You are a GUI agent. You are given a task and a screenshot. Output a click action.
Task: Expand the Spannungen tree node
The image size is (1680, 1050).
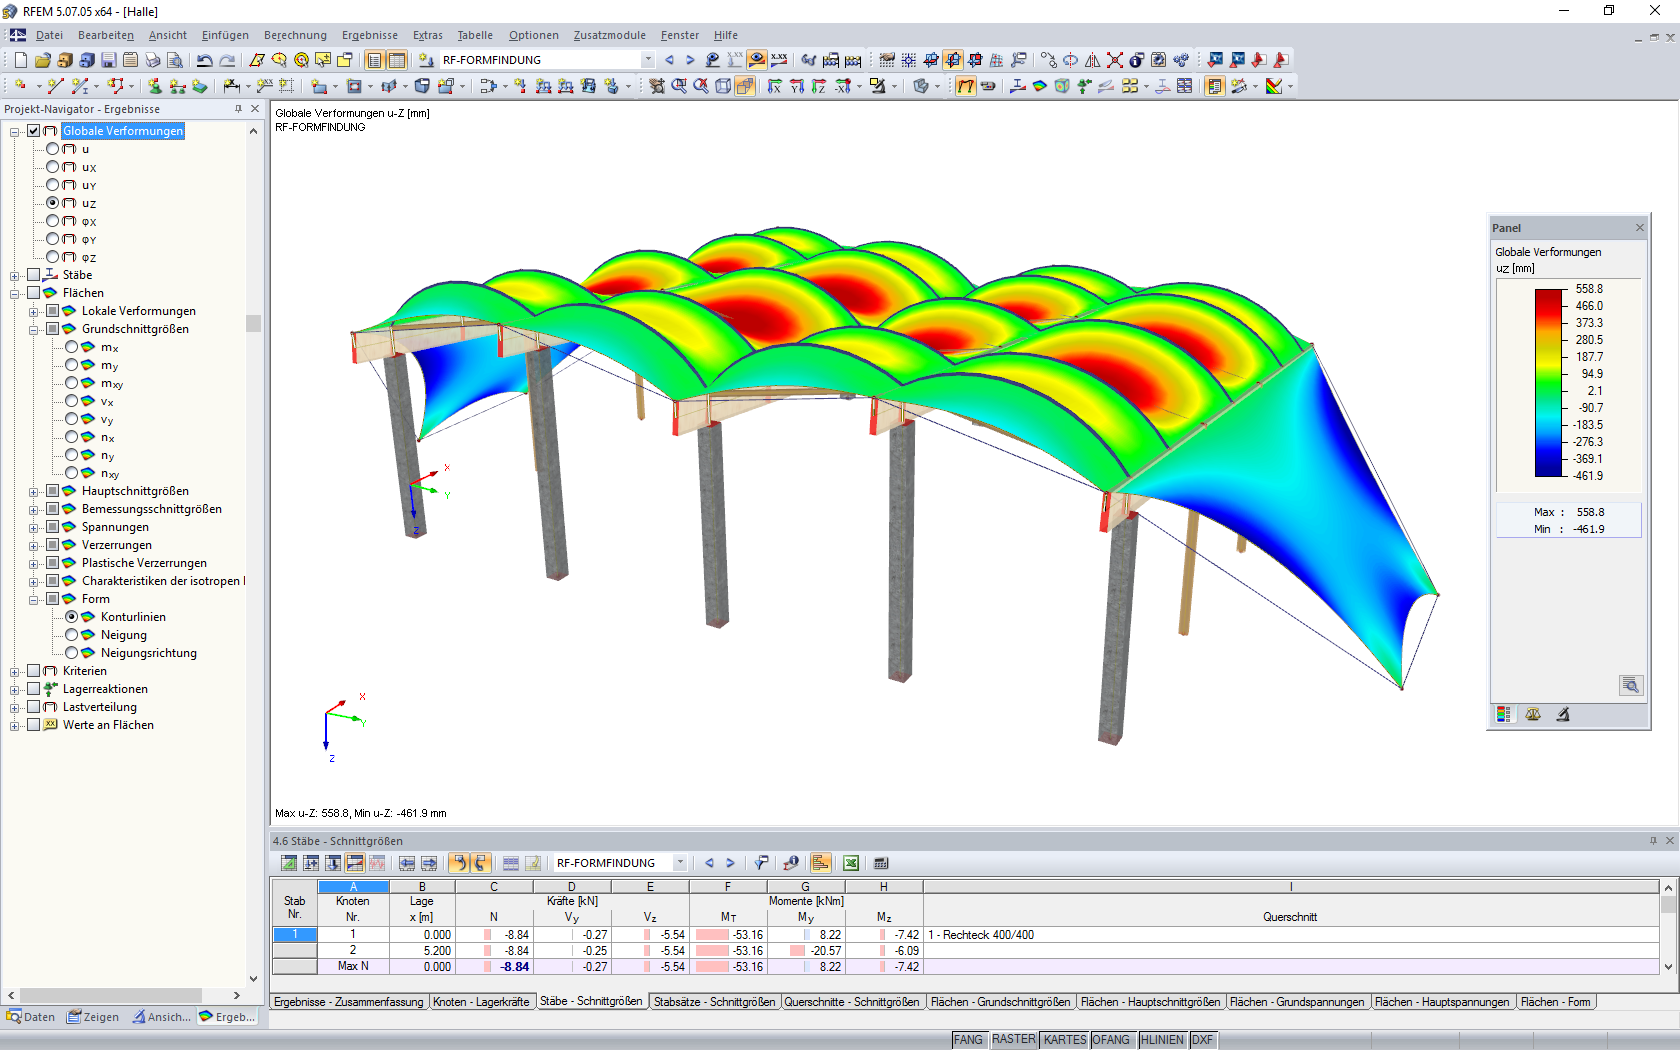click(x=34, y=527)
